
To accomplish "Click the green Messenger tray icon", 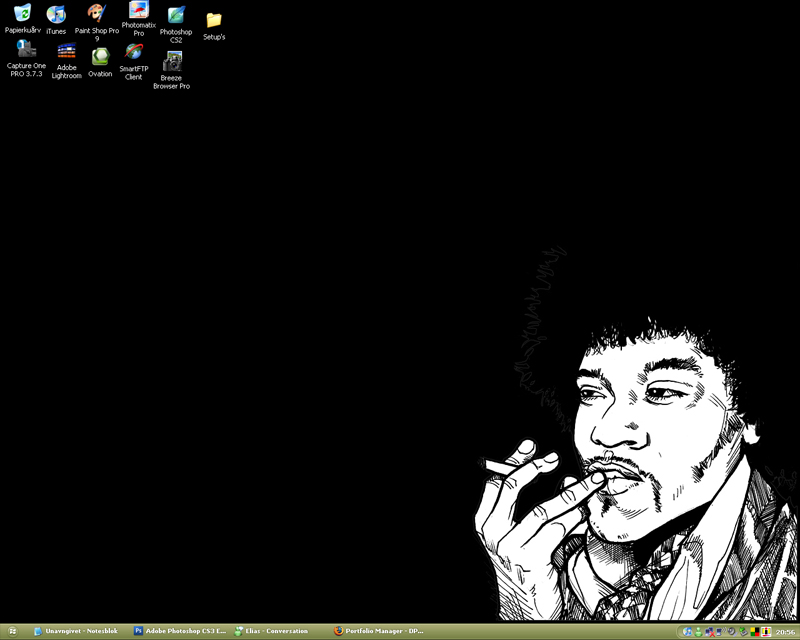I will (698, 632).
